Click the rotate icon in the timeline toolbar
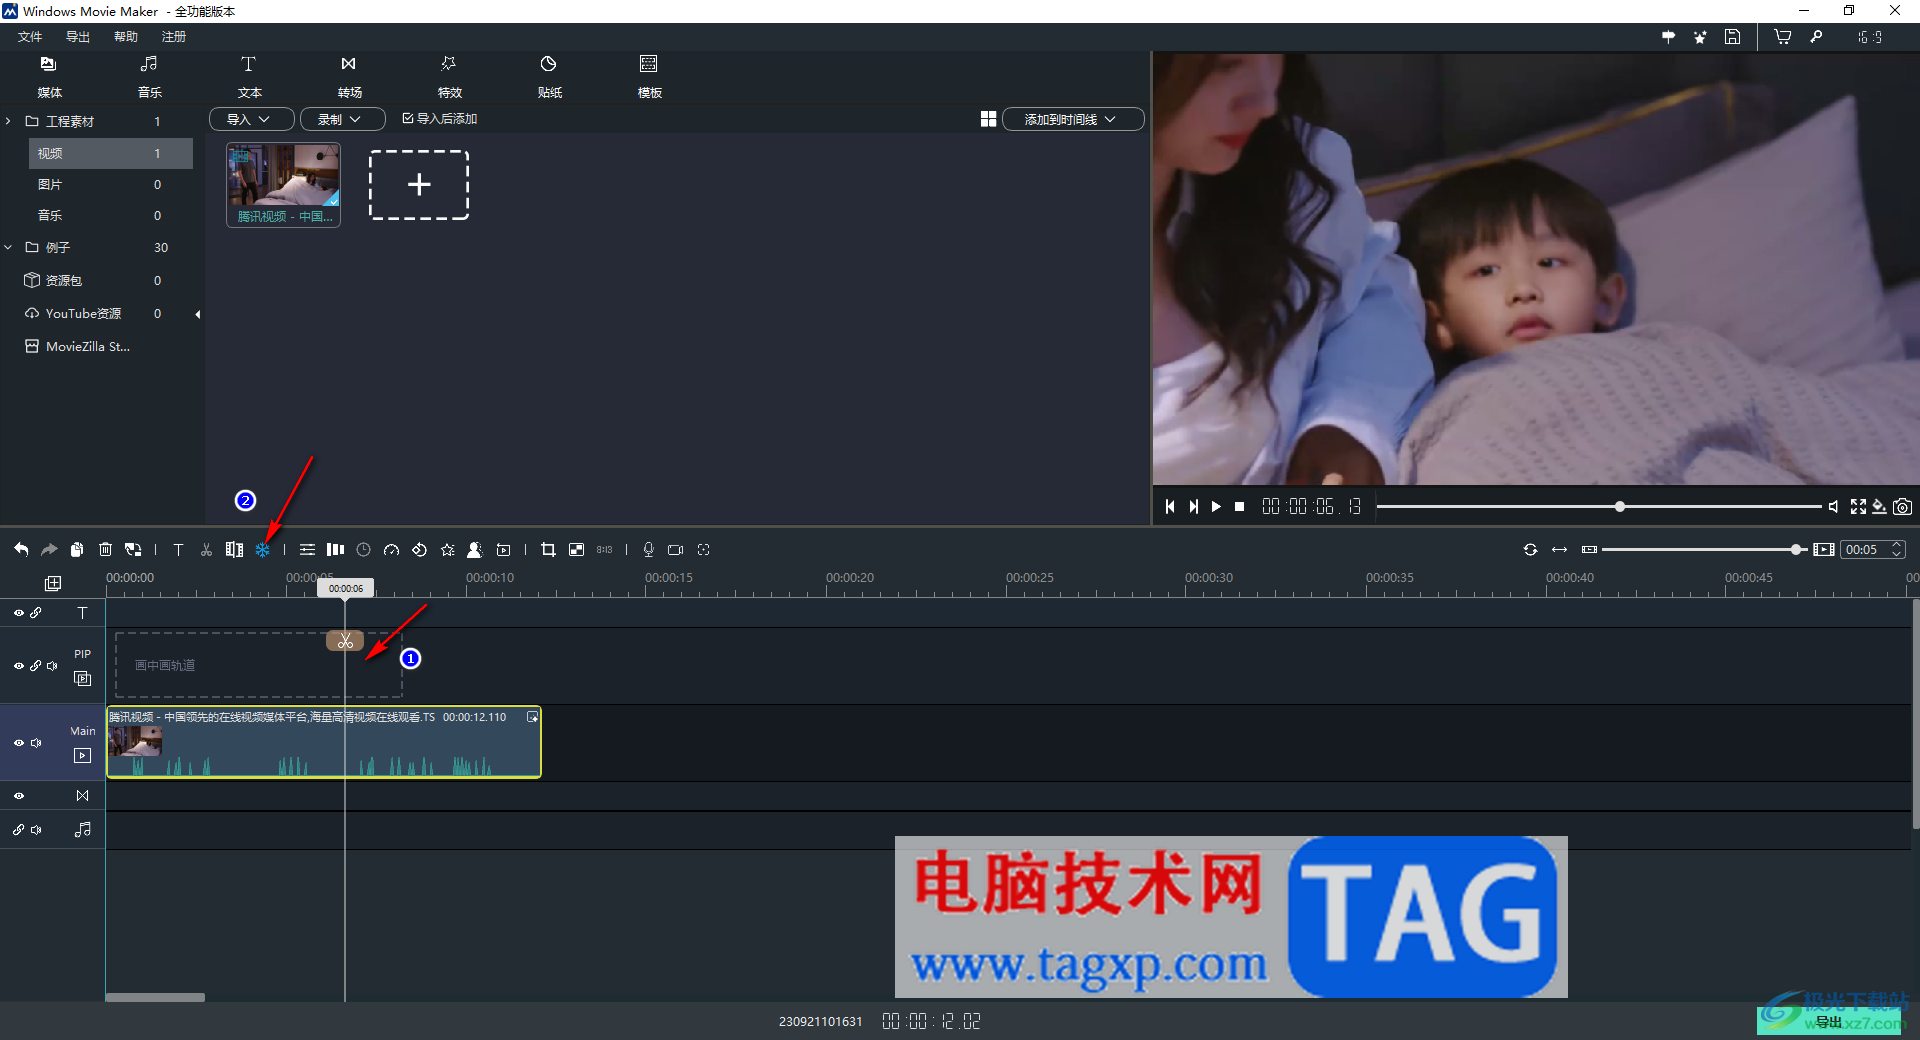The width and height of the screenshot is (1920, 1040). [x=419, y=549]
